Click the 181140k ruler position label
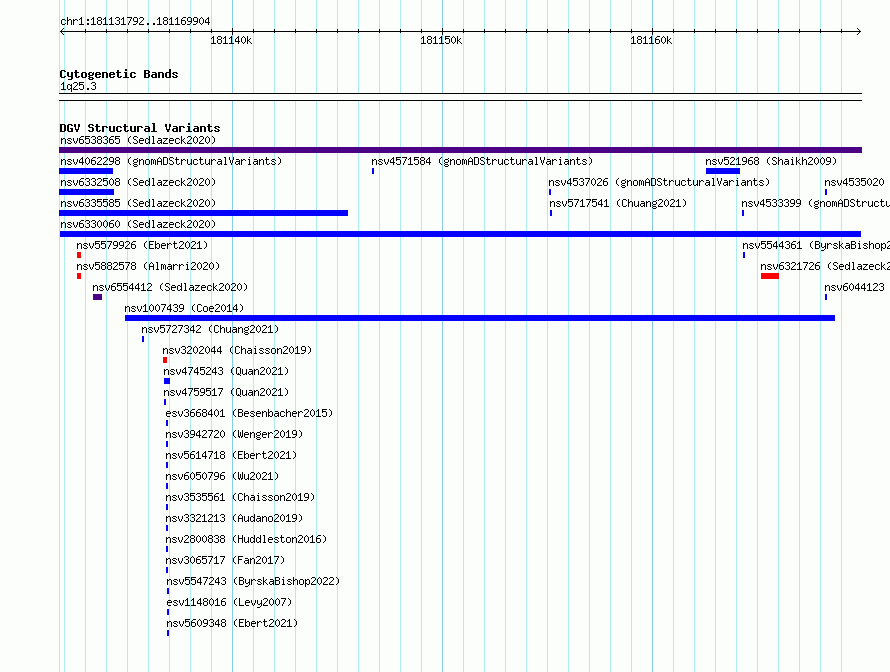This screenshot has height=672, width=890. [231, 40]
